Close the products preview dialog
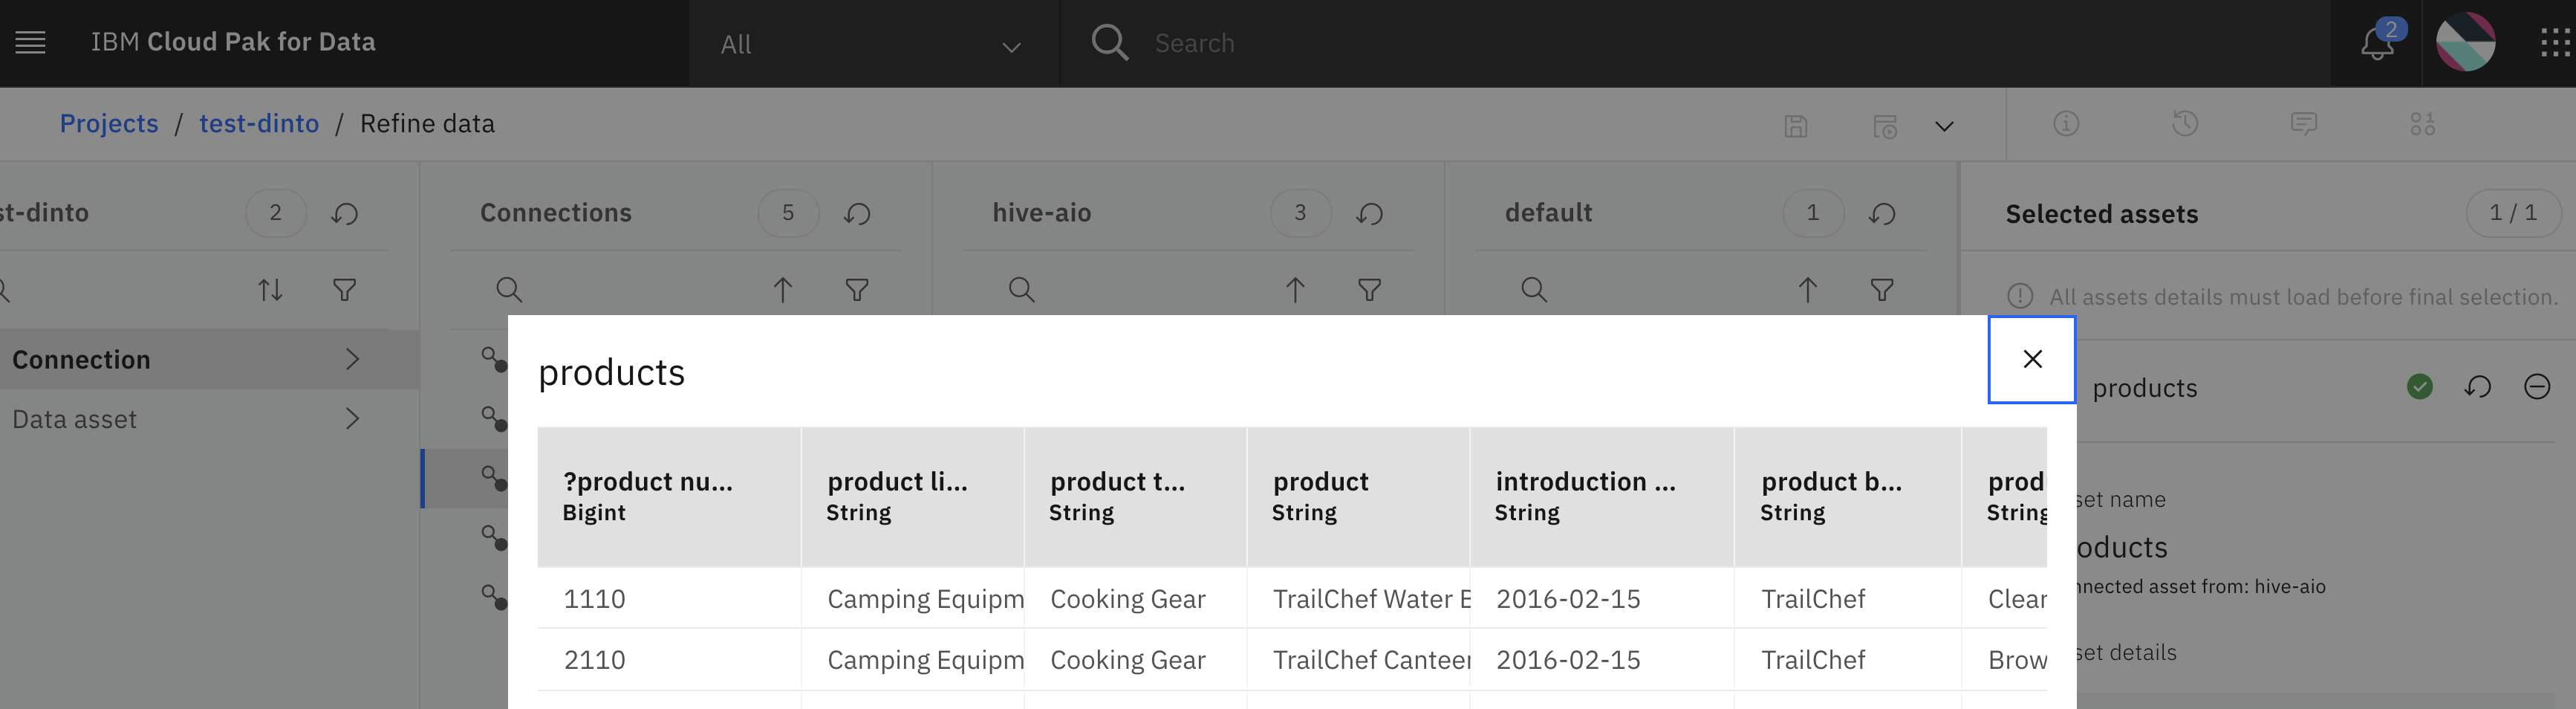The width and height of the screenshot is (2576, 709). pos(2032,360)
